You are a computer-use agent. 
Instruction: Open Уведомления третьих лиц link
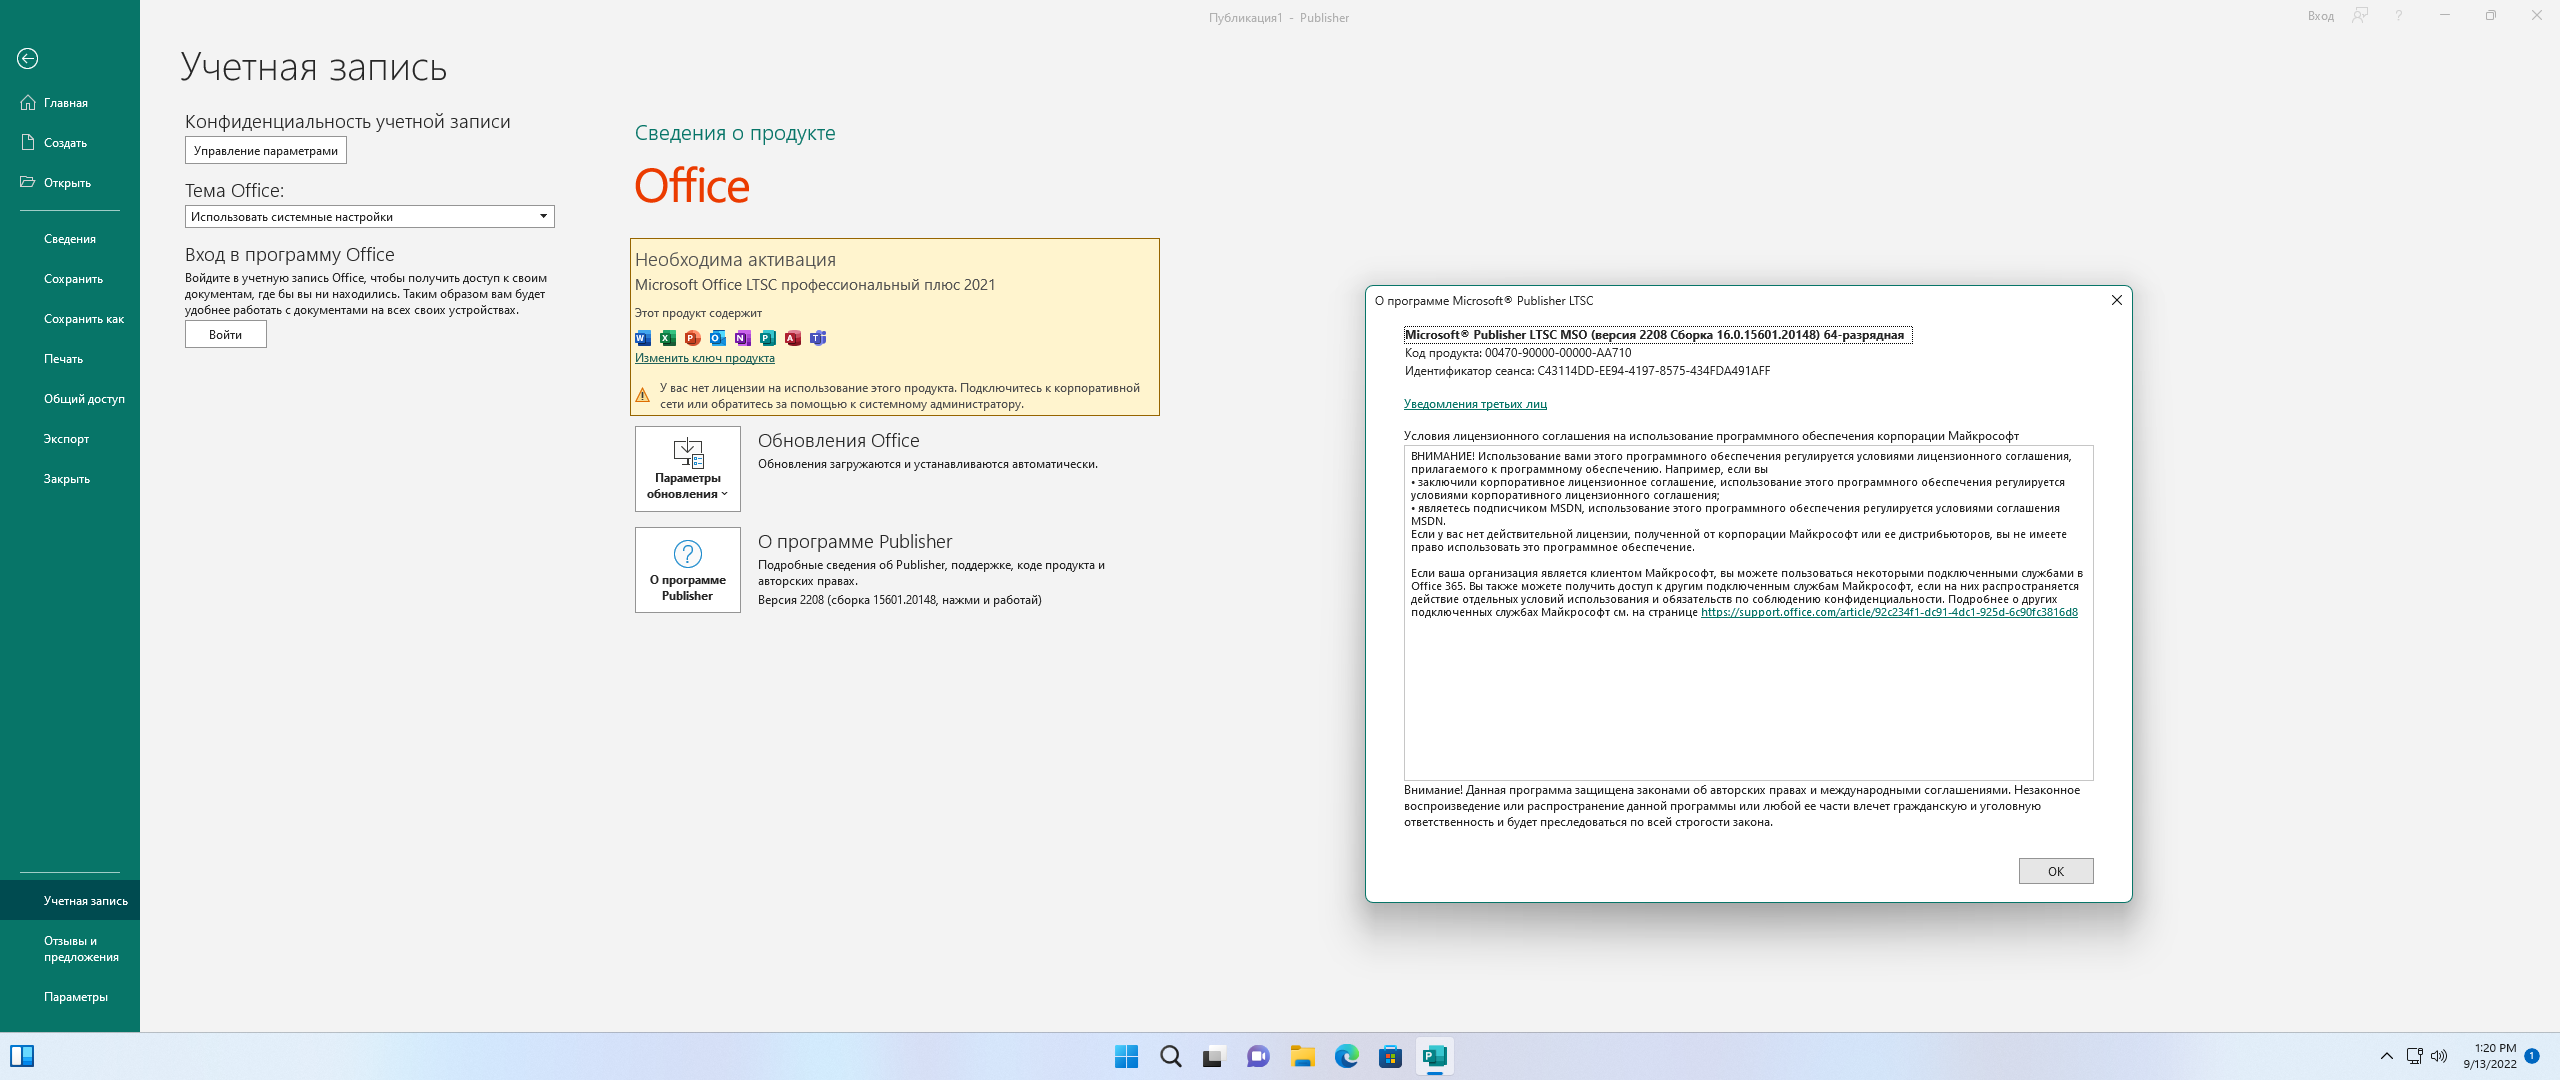click(1475, 404)
